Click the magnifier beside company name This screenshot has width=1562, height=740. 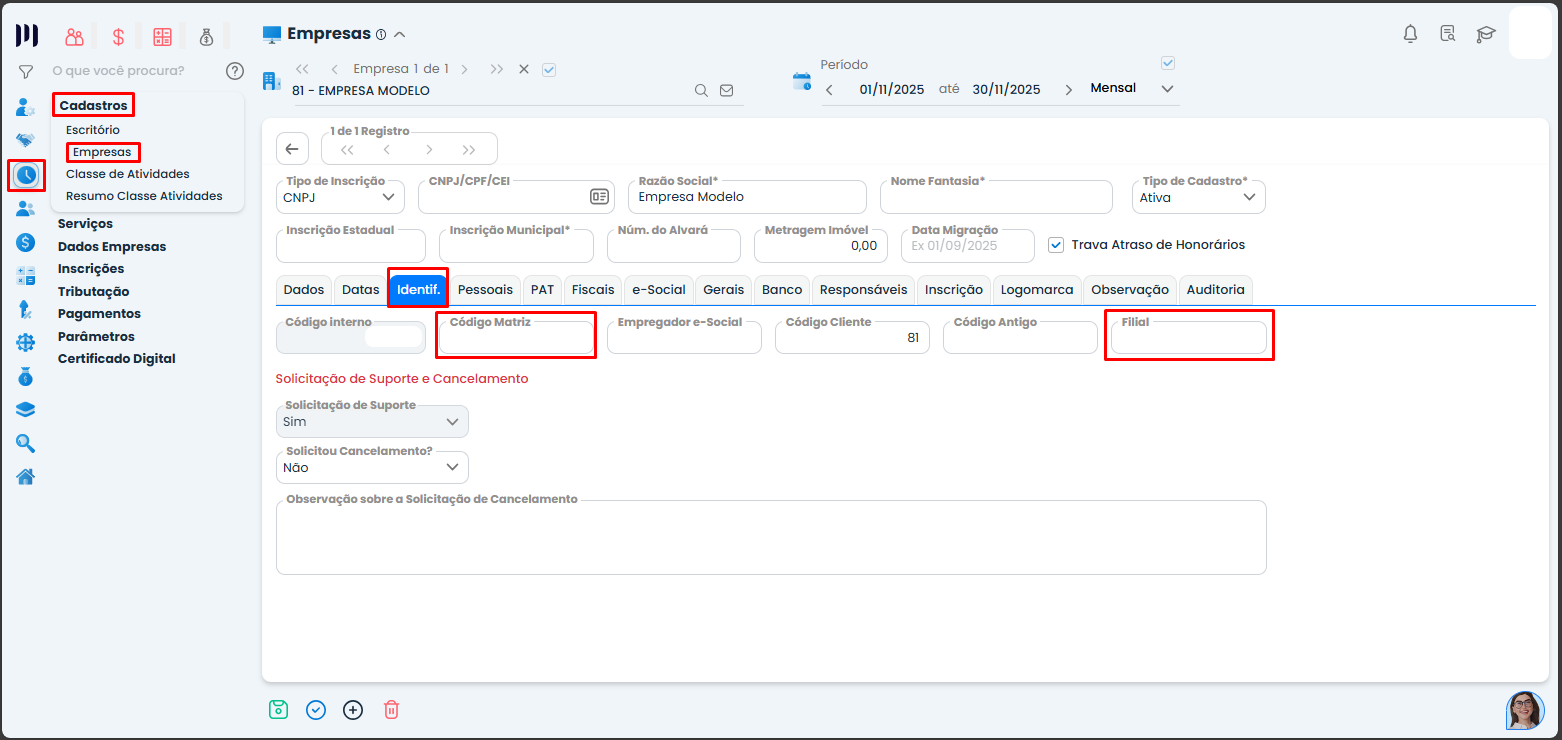702,90
